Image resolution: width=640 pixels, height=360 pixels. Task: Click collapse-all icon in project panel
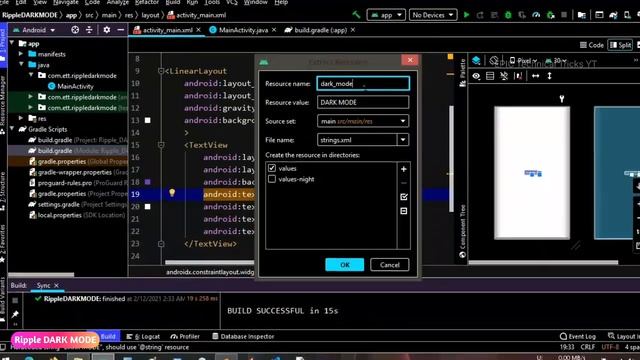tap(89, 30)
